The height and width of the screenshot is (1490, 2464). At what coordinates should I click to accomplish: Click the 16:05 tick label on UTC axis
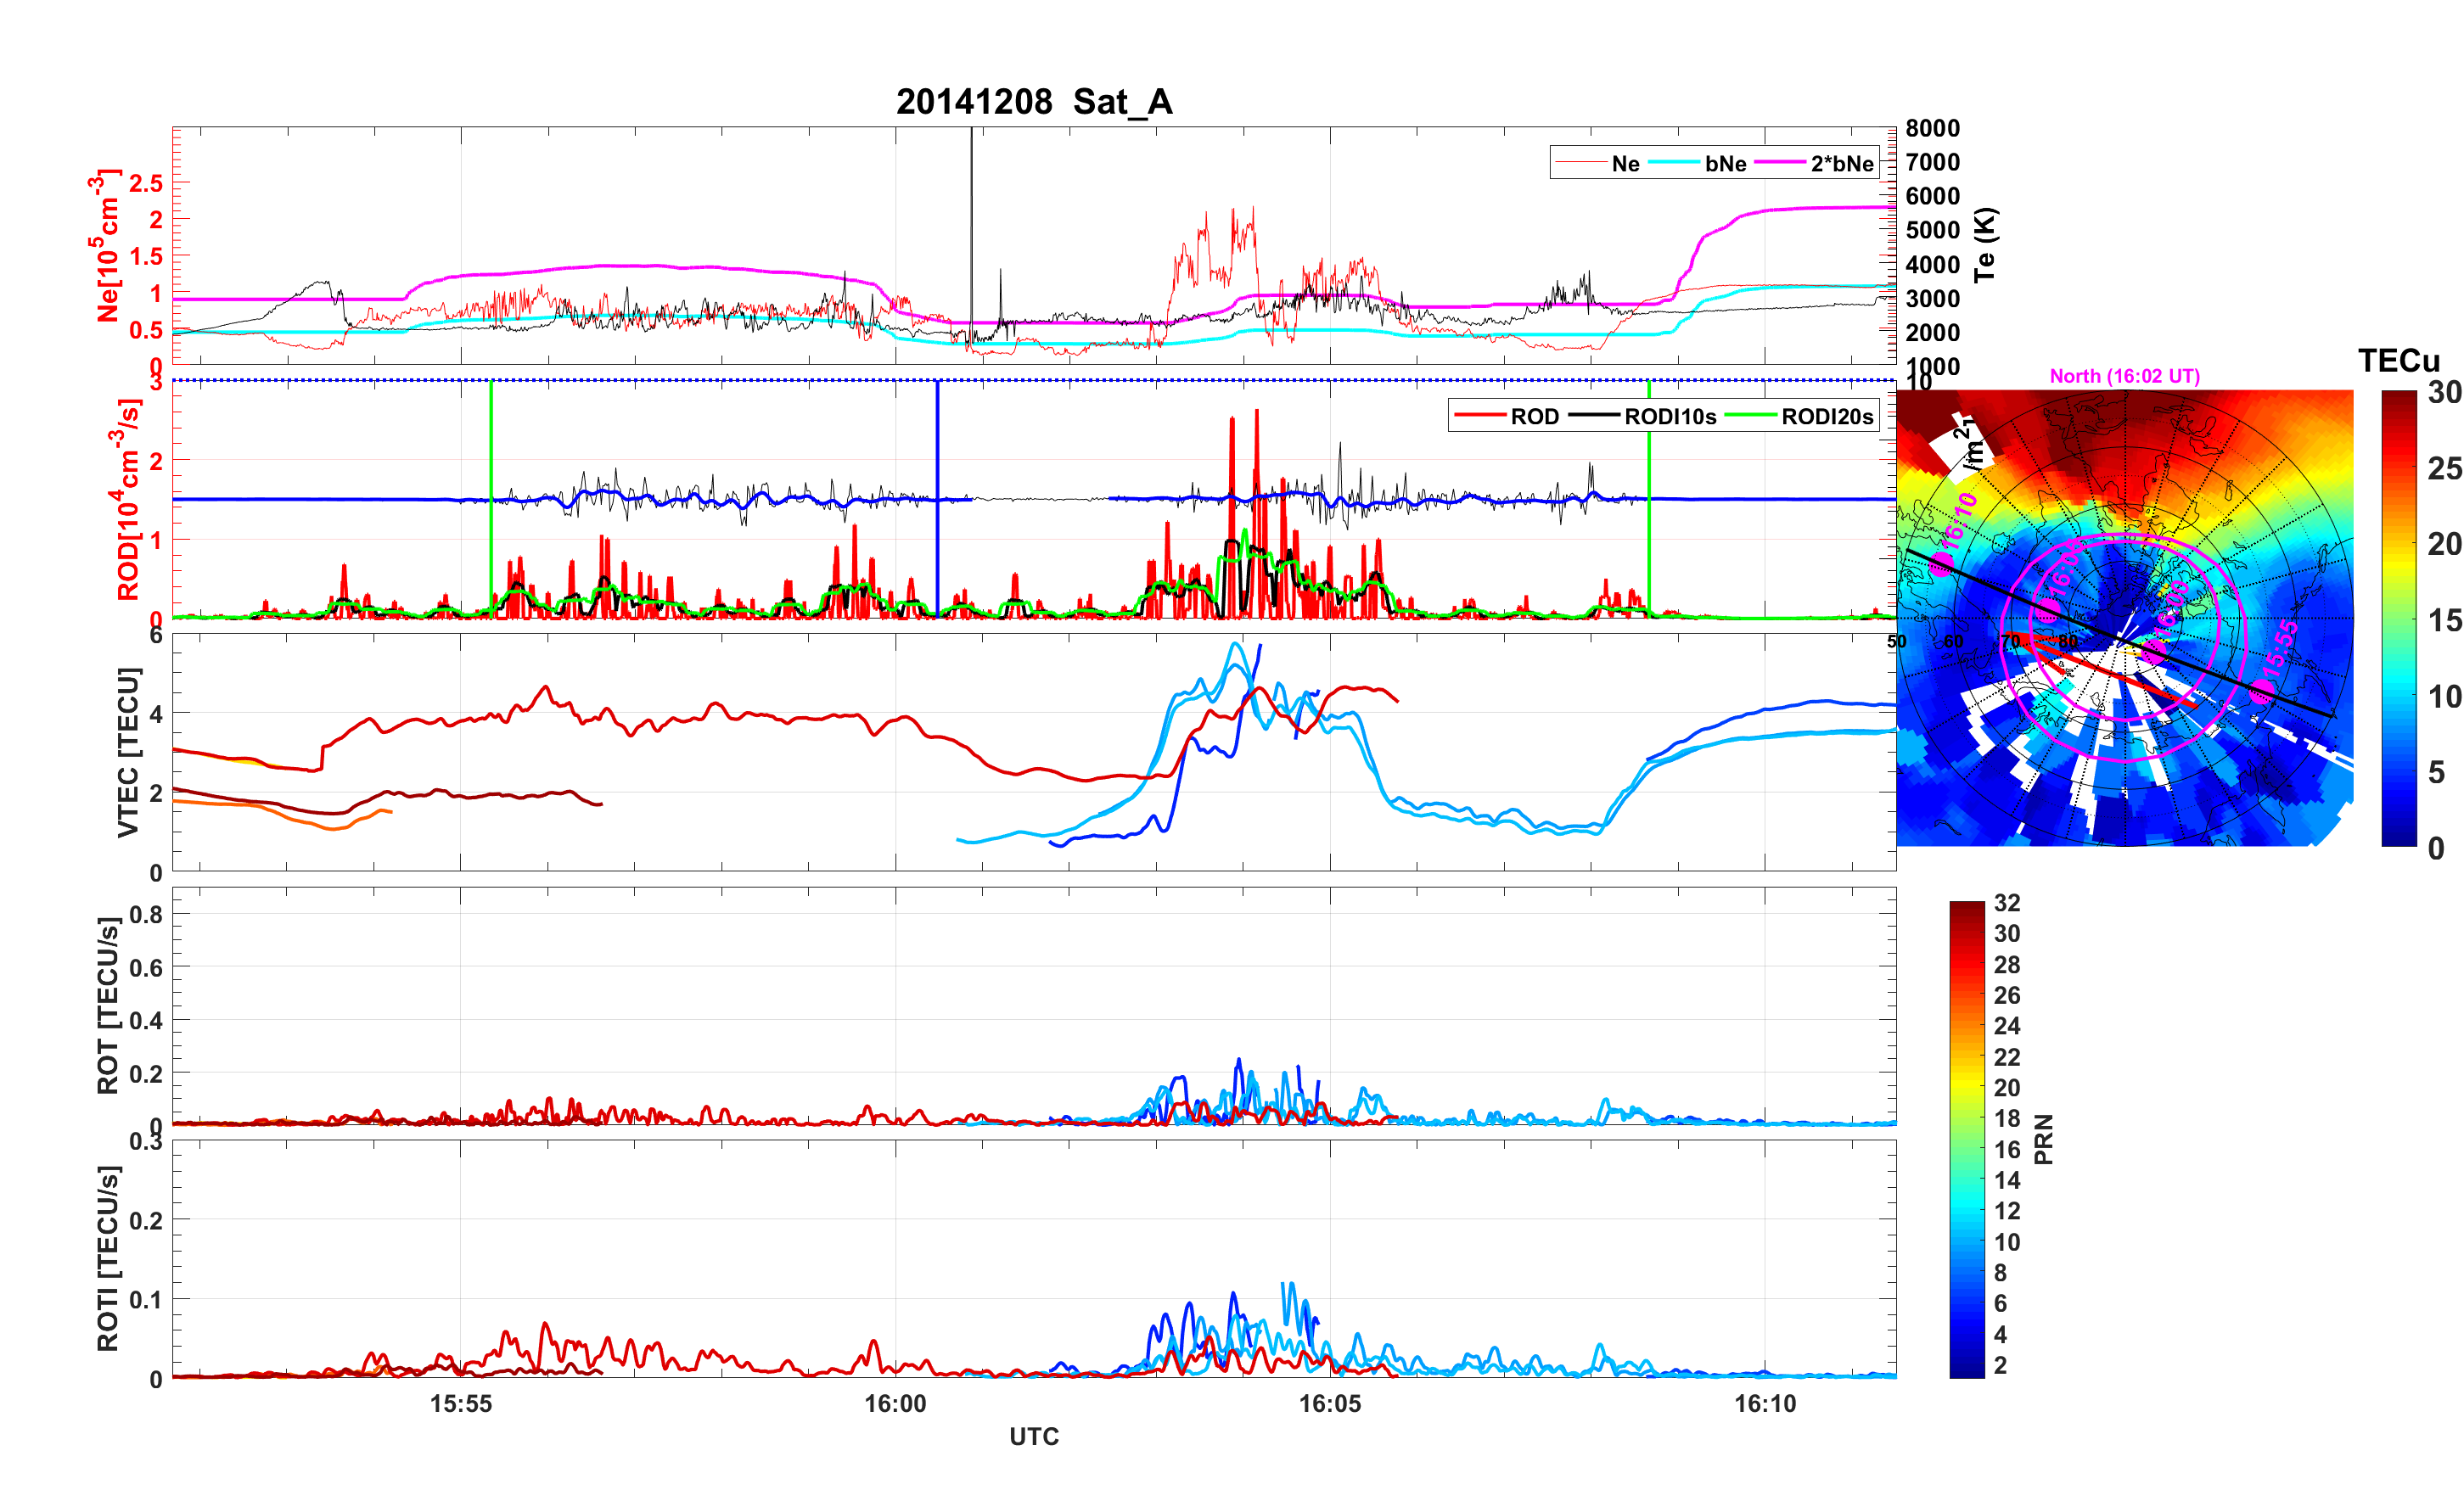1329,1403
